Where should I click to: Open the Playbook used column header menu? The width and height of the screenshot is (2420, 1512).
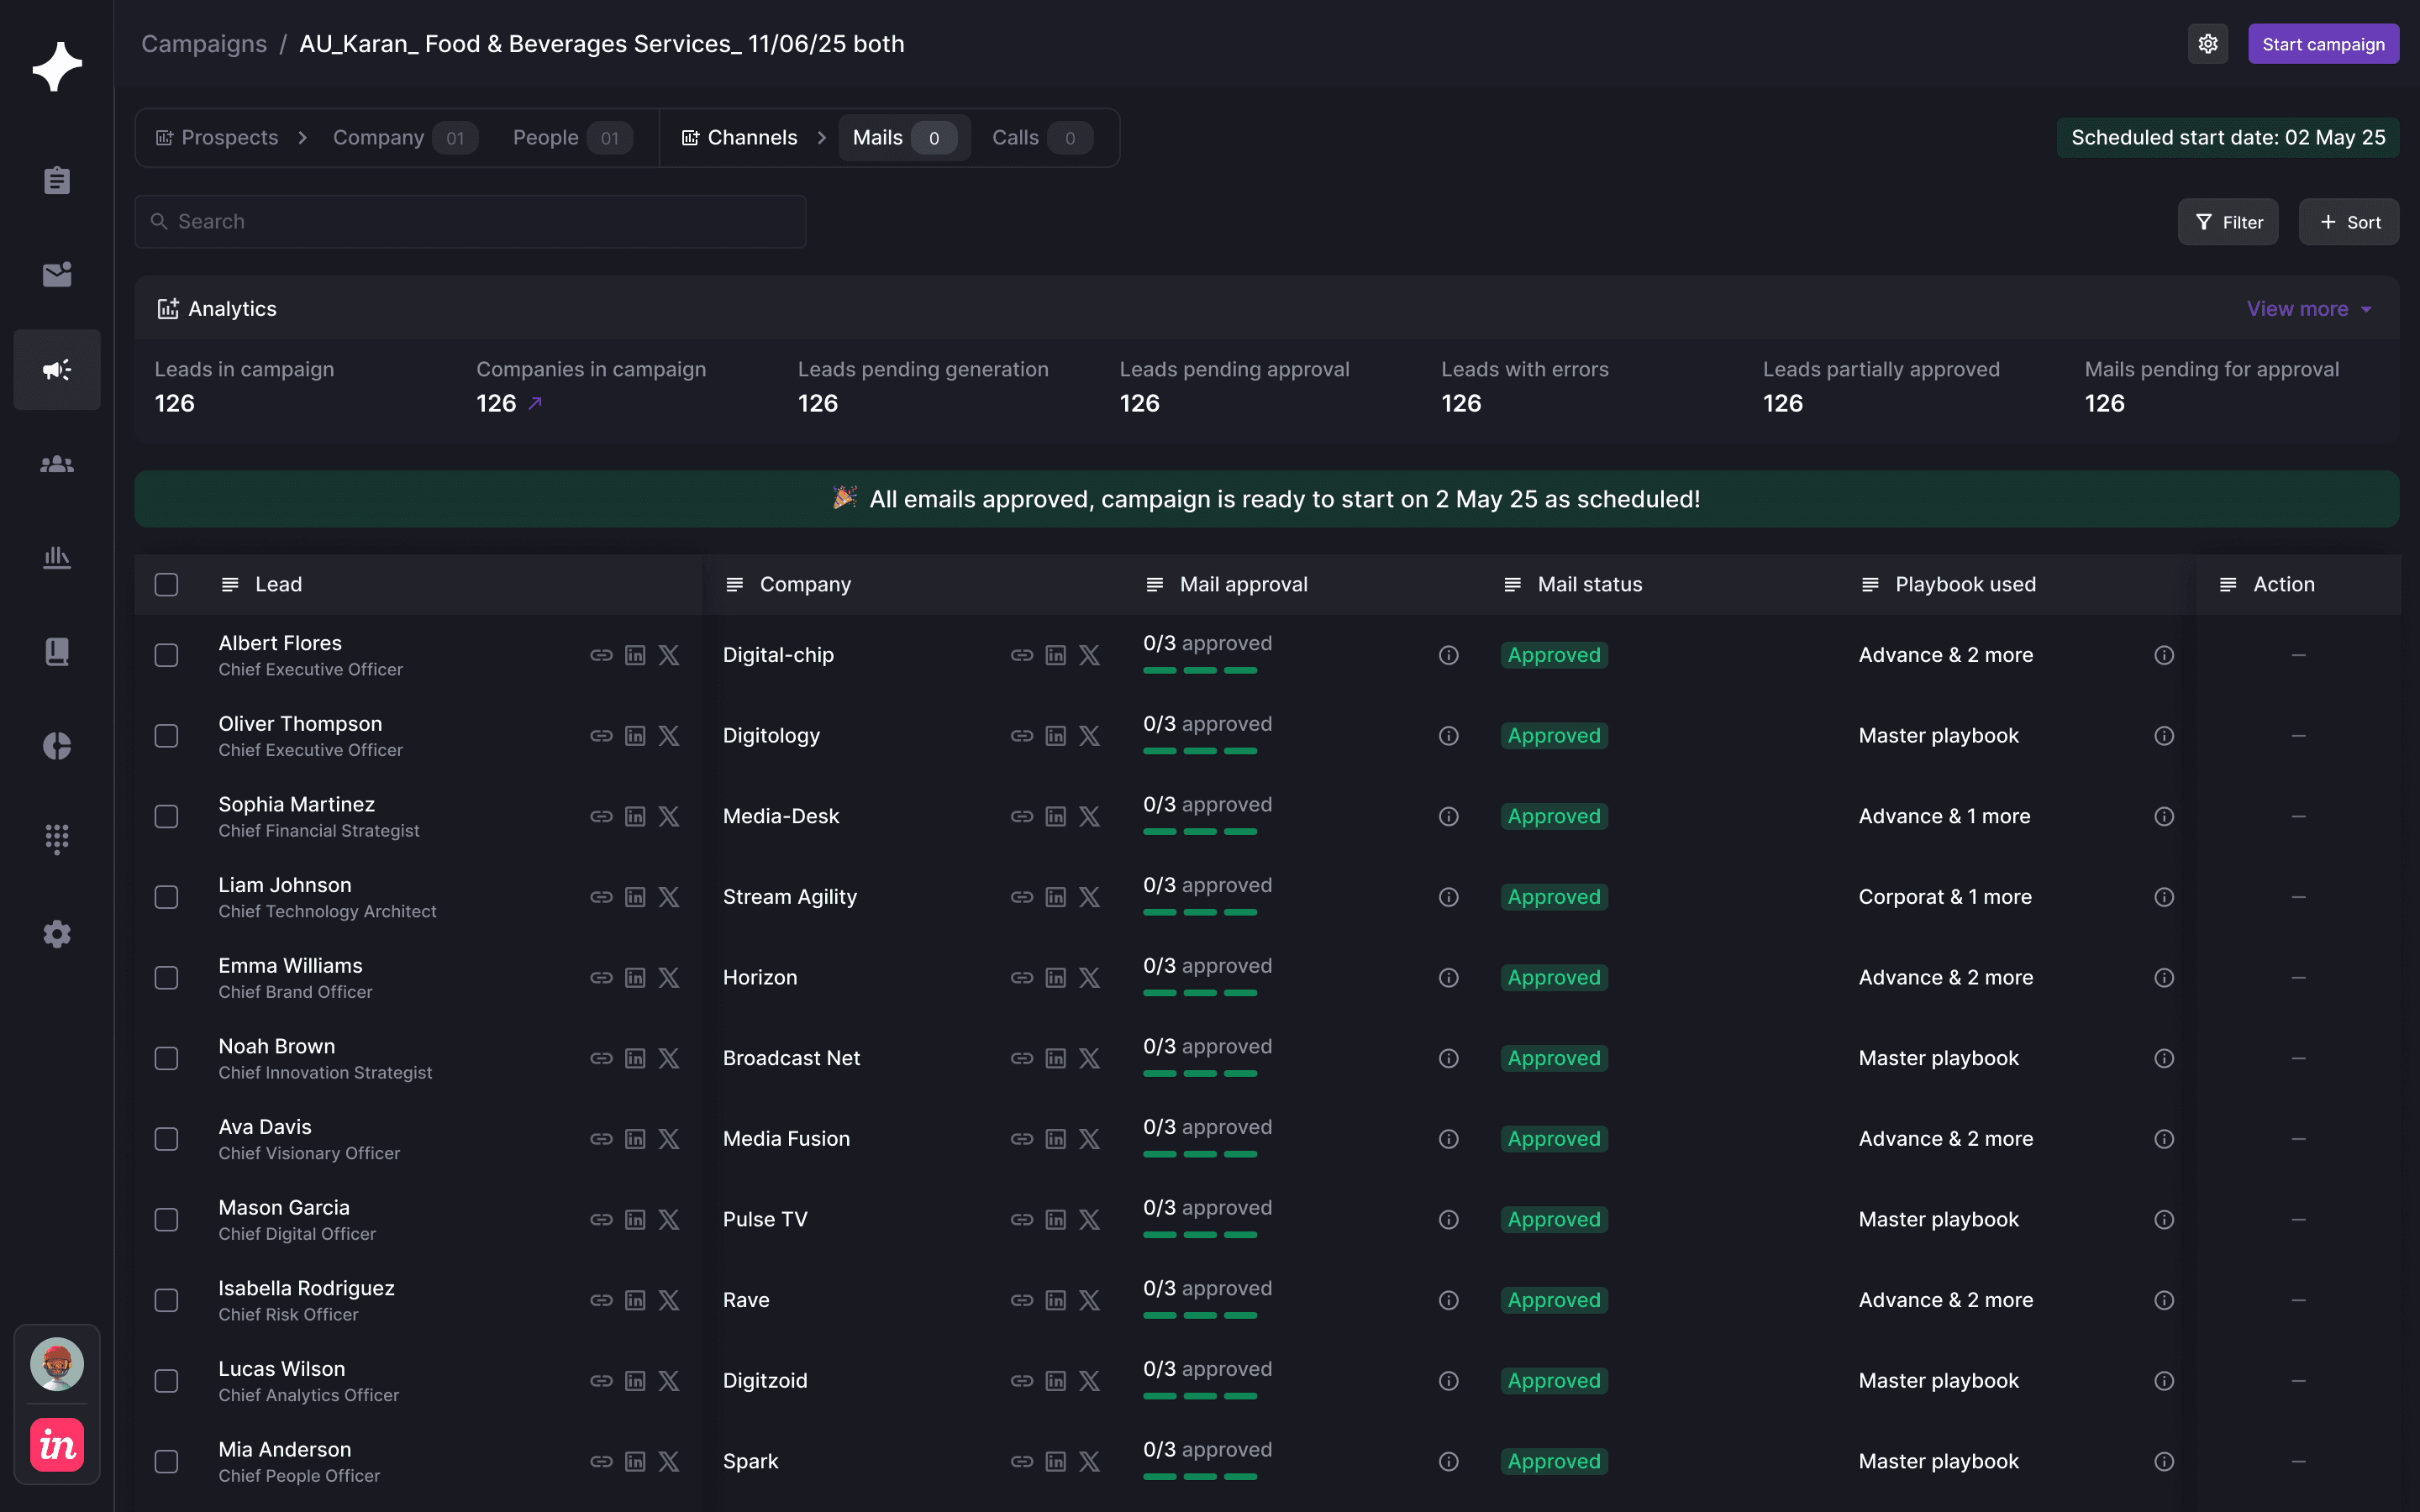(1871, 585)
